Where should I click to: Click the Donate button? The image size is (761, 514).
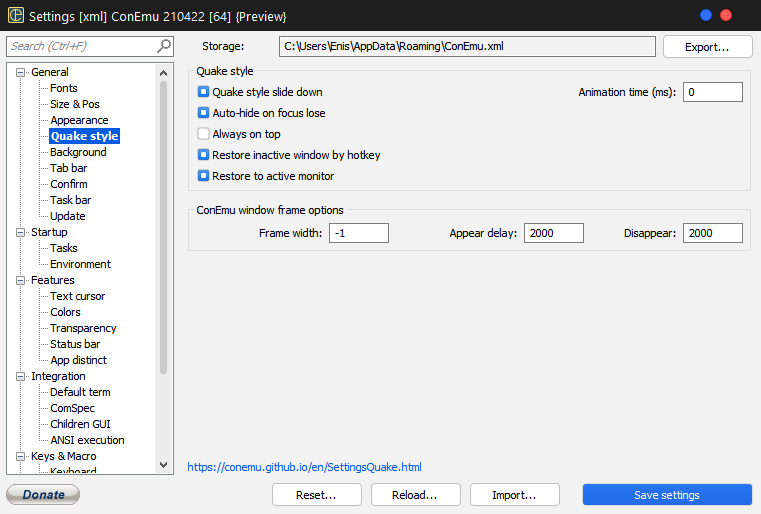pyautogui.click(x=43, y=495)
